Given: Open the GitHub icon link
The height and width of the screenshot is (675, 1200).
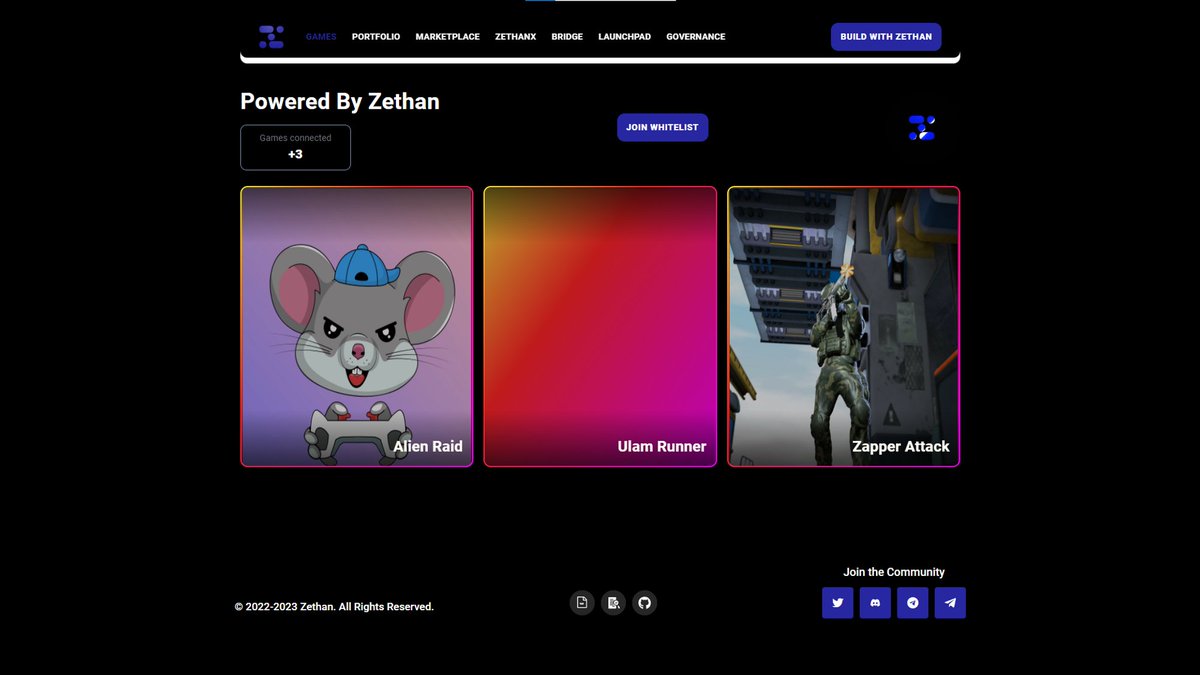Looking at the screenshot, I should (645, 602).
